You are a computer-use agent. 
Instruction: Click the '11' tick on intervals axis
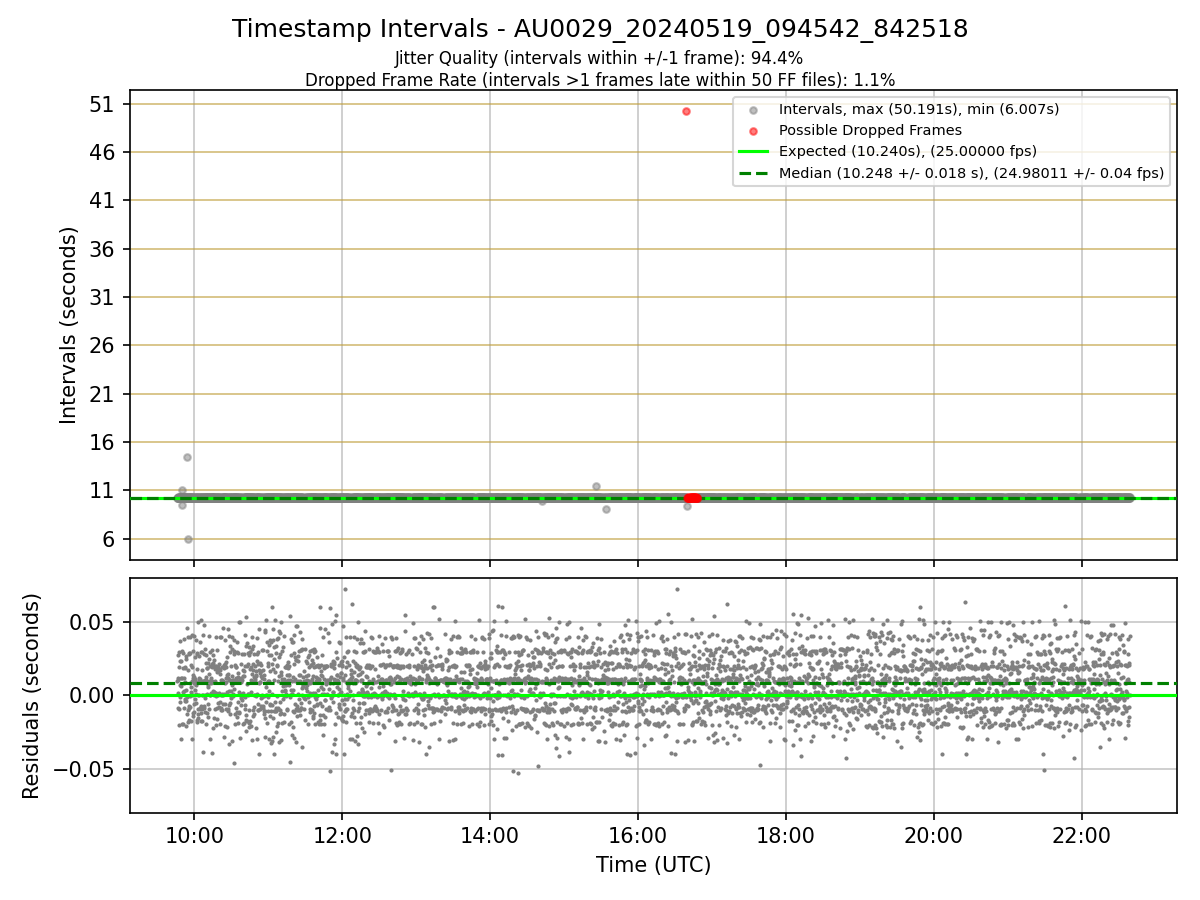pos(103,491)
